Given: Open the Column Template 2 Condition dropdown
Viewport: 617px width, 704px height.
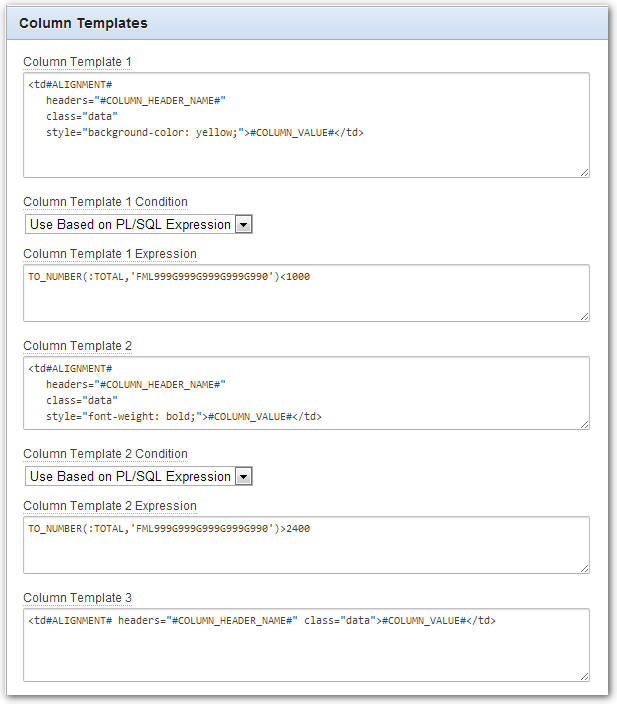Looking at the screenshot, I should click(x=138, y=476).
